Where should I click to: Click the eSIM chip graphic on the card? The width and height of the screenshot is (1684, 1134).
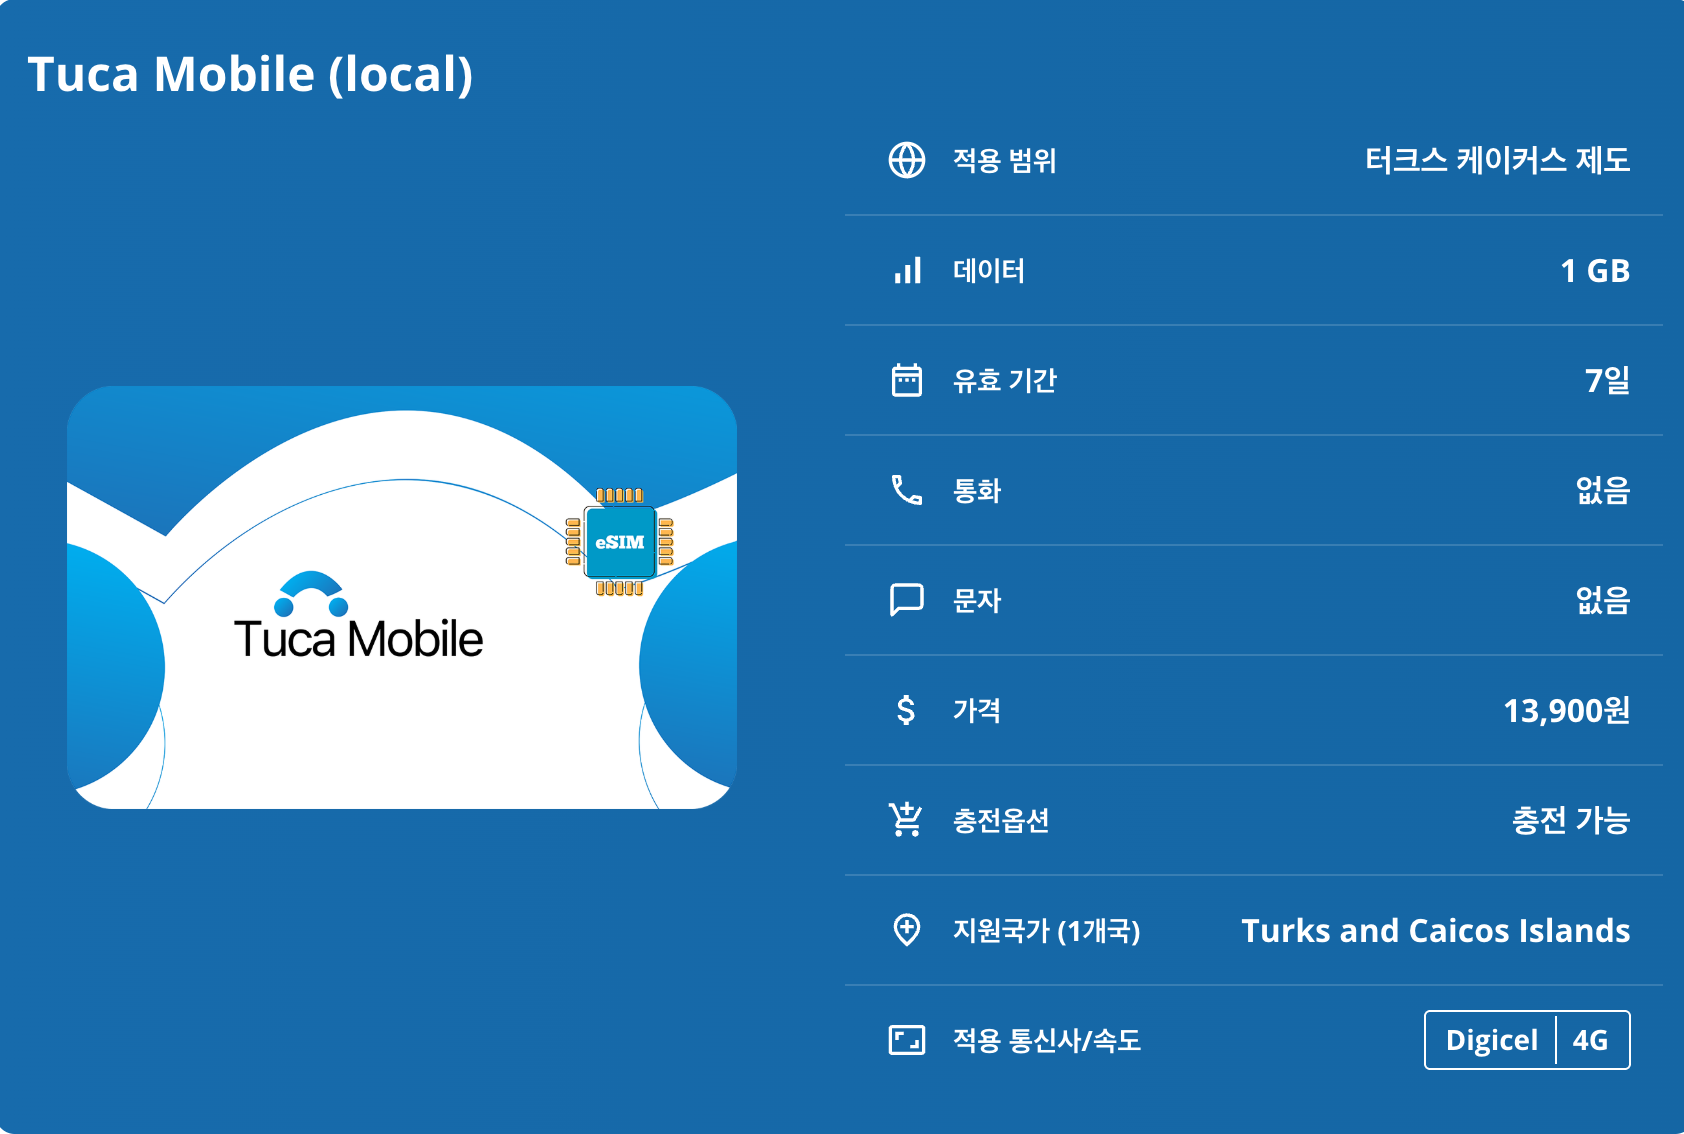(620, 542)
